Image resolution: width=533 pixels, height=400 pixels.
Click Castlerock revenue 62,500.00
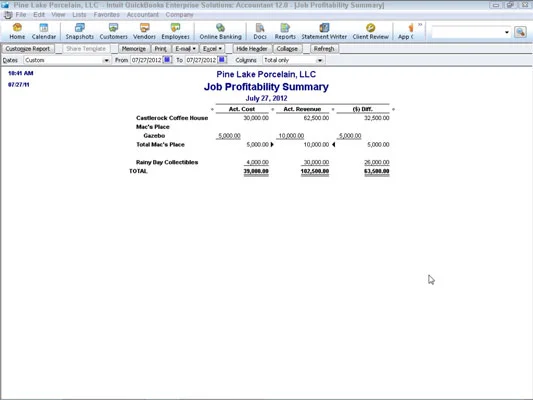tap(316, 118)
